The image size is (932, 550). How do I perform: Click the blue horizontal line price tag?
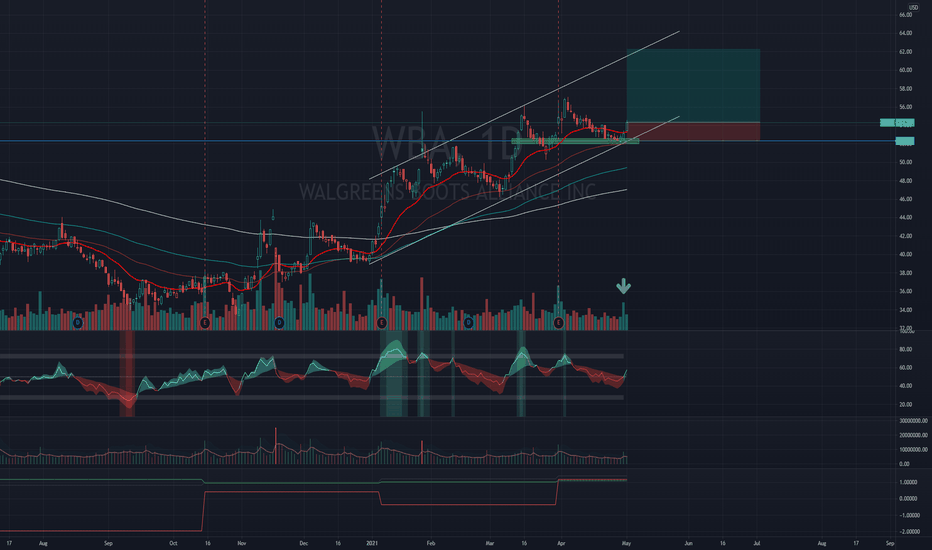pos(905,141)
